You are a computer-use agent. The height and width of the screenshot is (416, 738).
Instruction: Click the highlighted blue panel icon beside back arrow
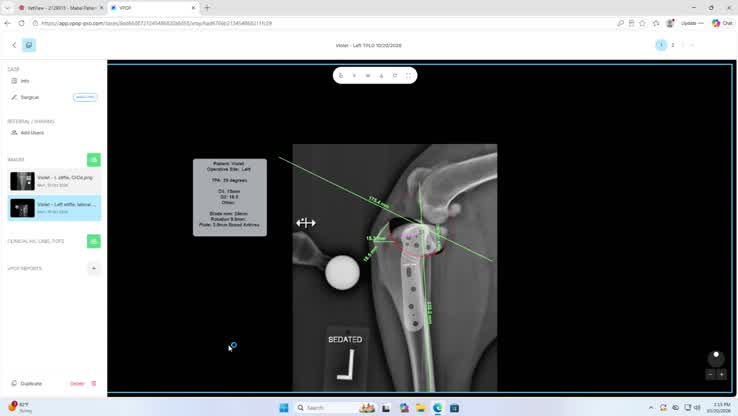coord(29,45)
